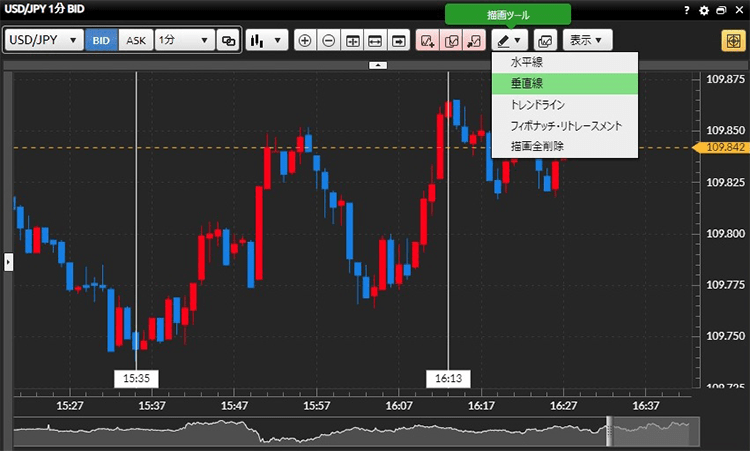Click the edit indicator icon in pink
The width and height of the screenshot is (750, 451).
point(451,41)
